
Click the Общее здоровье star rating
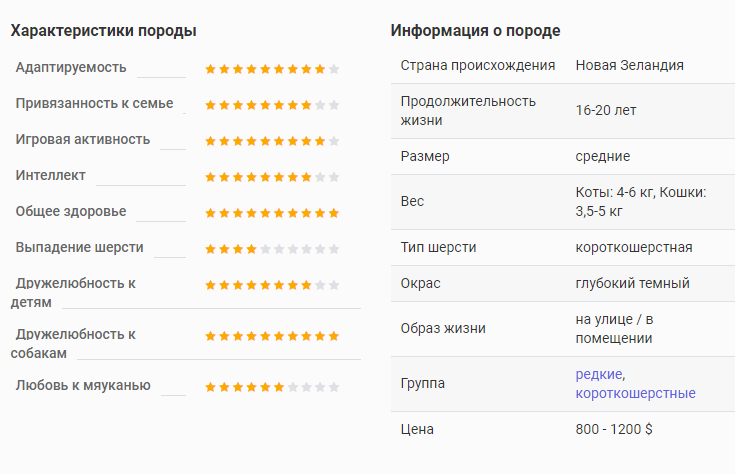(x=272, y=213)
